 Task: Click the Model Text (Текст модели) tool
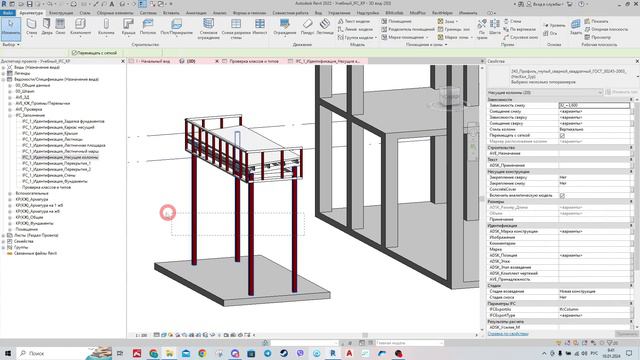tap(353, 21)
